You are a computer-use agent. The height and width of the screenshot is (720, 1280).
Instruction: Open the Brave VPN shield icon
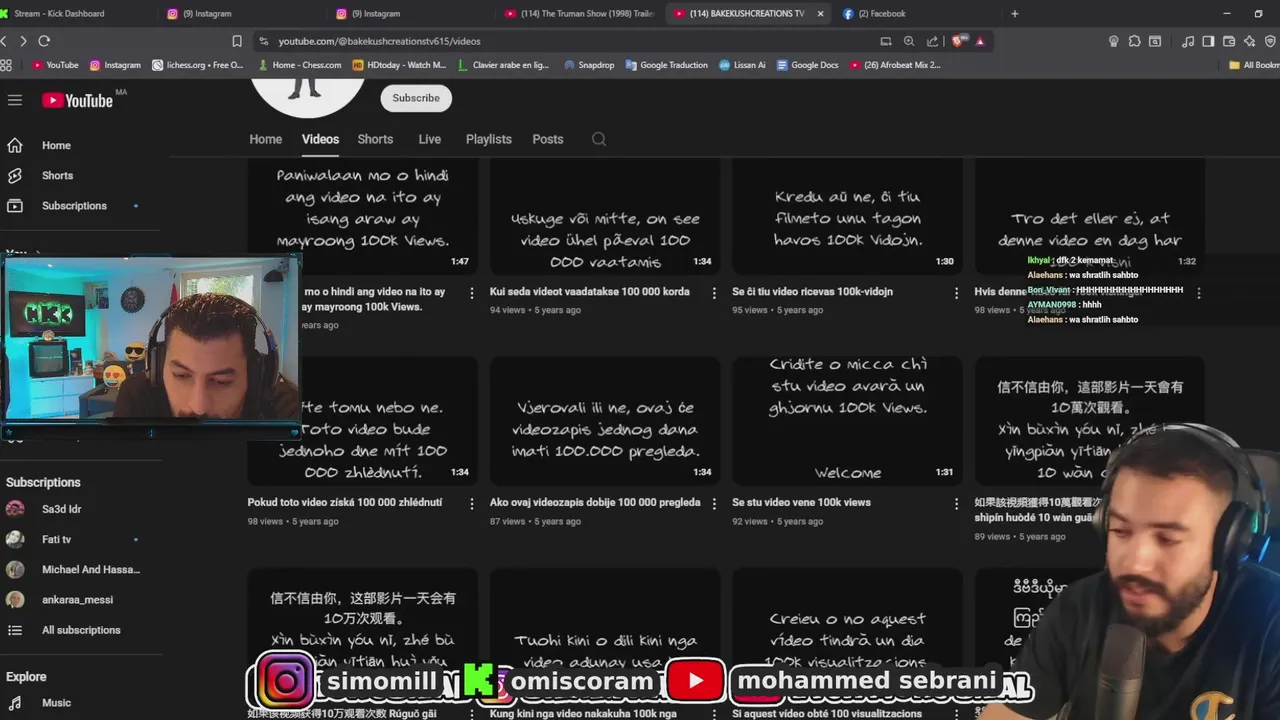click(1270, 41)
